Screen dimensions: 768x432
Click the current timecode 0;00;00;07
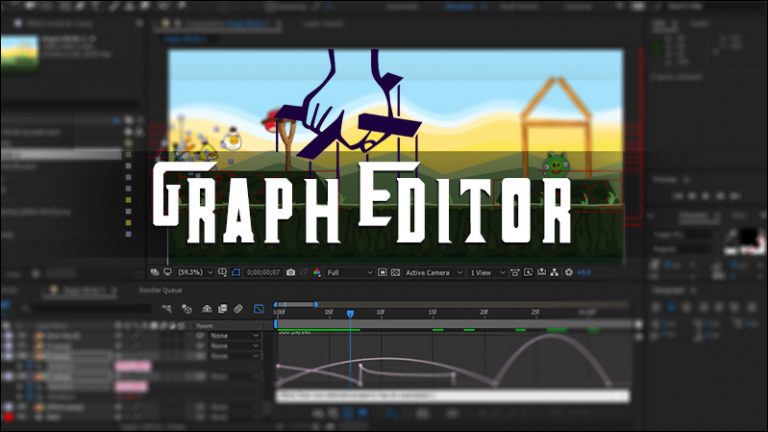tap(263, 272)
